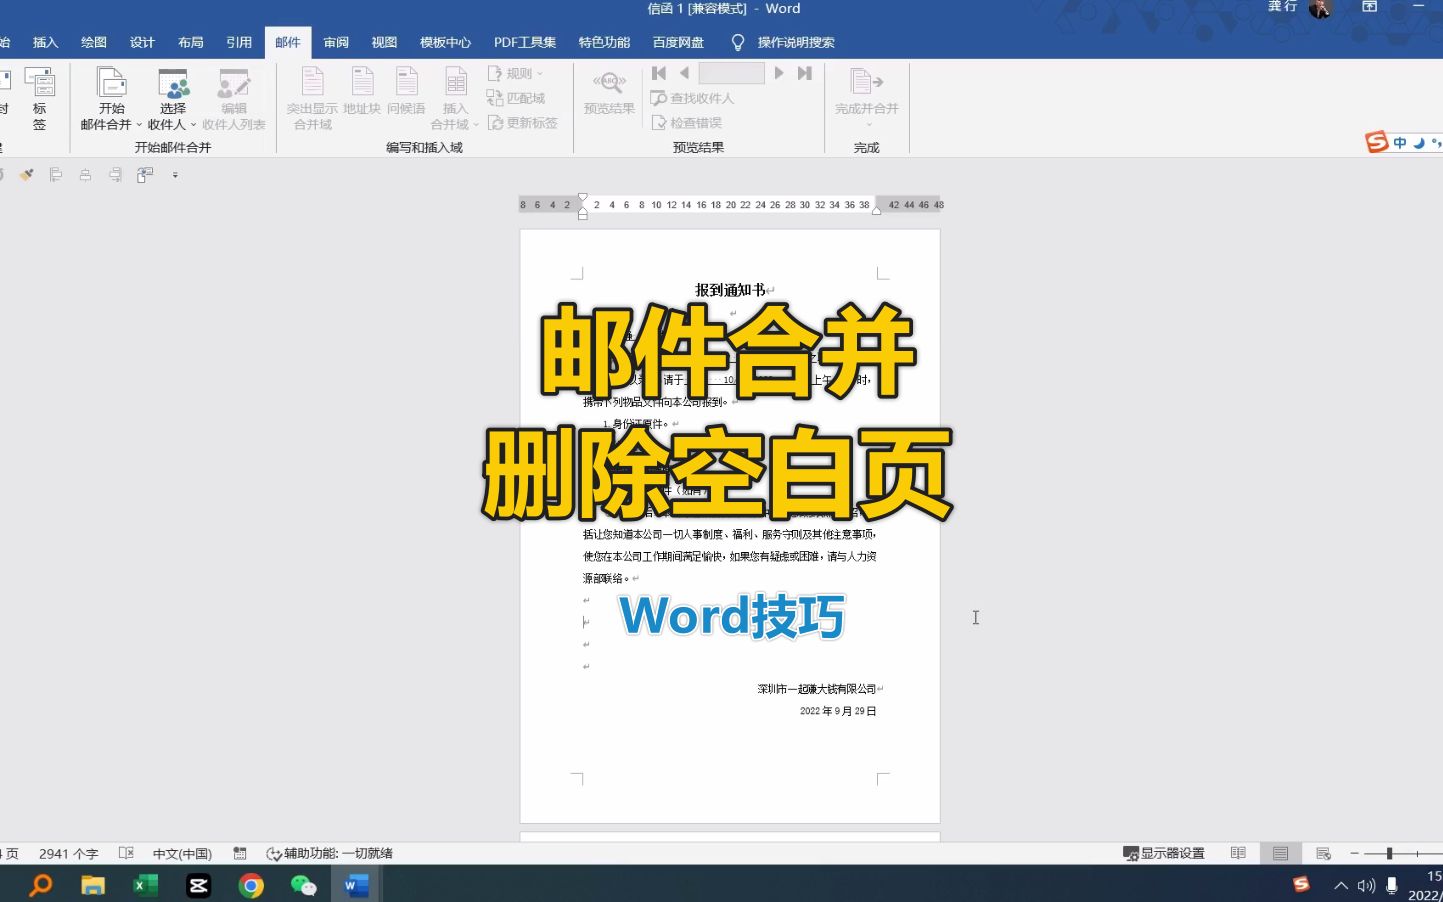
Task: Switch to Print Layout view
Action: [x=1280, y=853]
